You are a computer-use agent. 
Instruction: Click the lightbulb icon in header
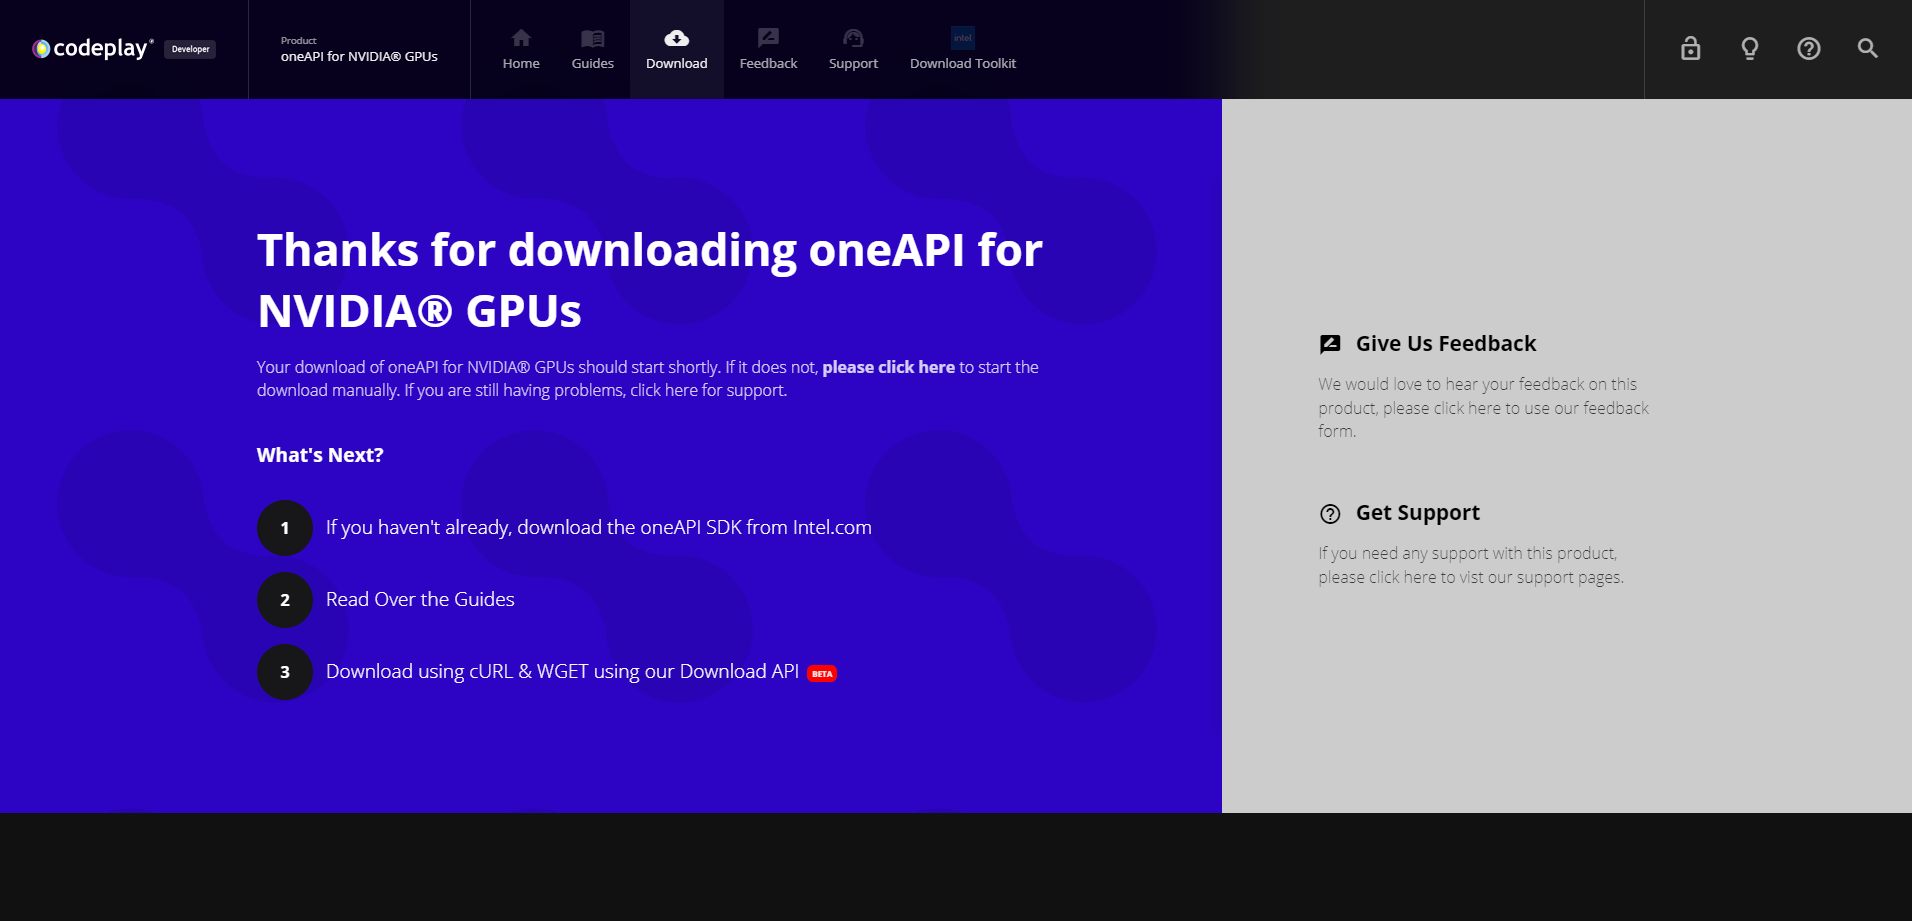[x=1750, y=48]
